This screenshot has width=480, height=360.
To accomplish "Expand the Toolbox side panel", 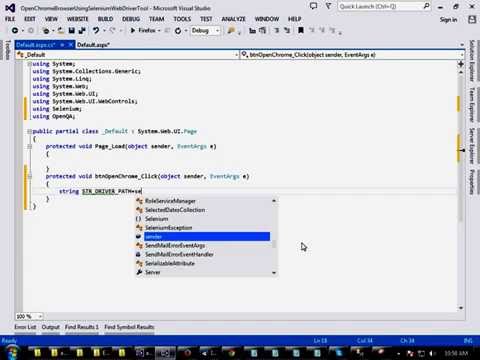I will click(7, 50).
